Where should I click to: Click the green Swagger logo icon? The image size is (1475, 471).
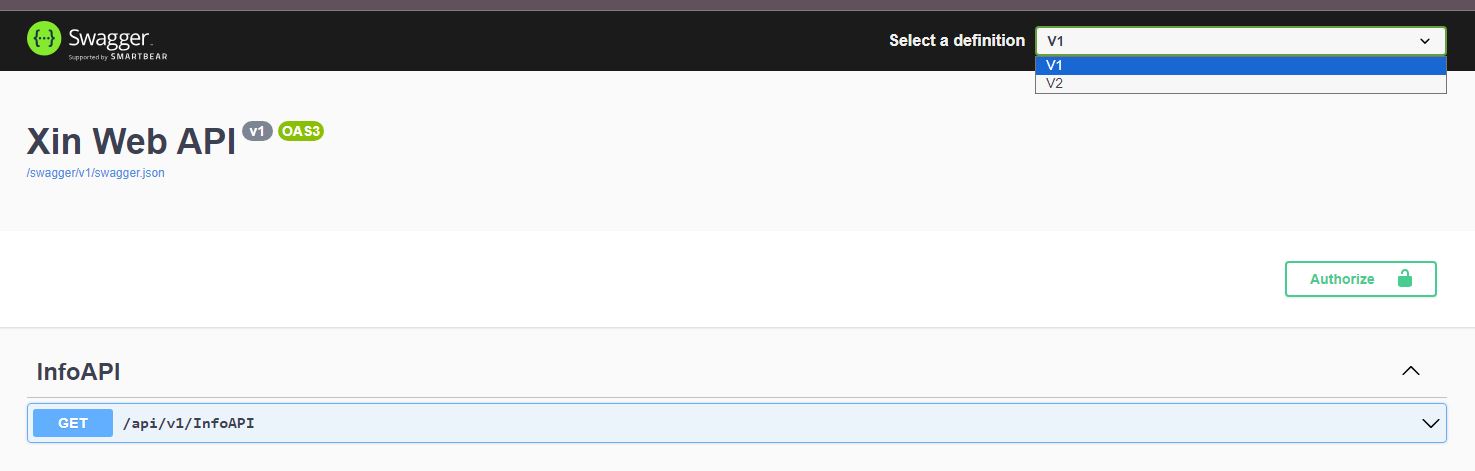coord(45,40)
